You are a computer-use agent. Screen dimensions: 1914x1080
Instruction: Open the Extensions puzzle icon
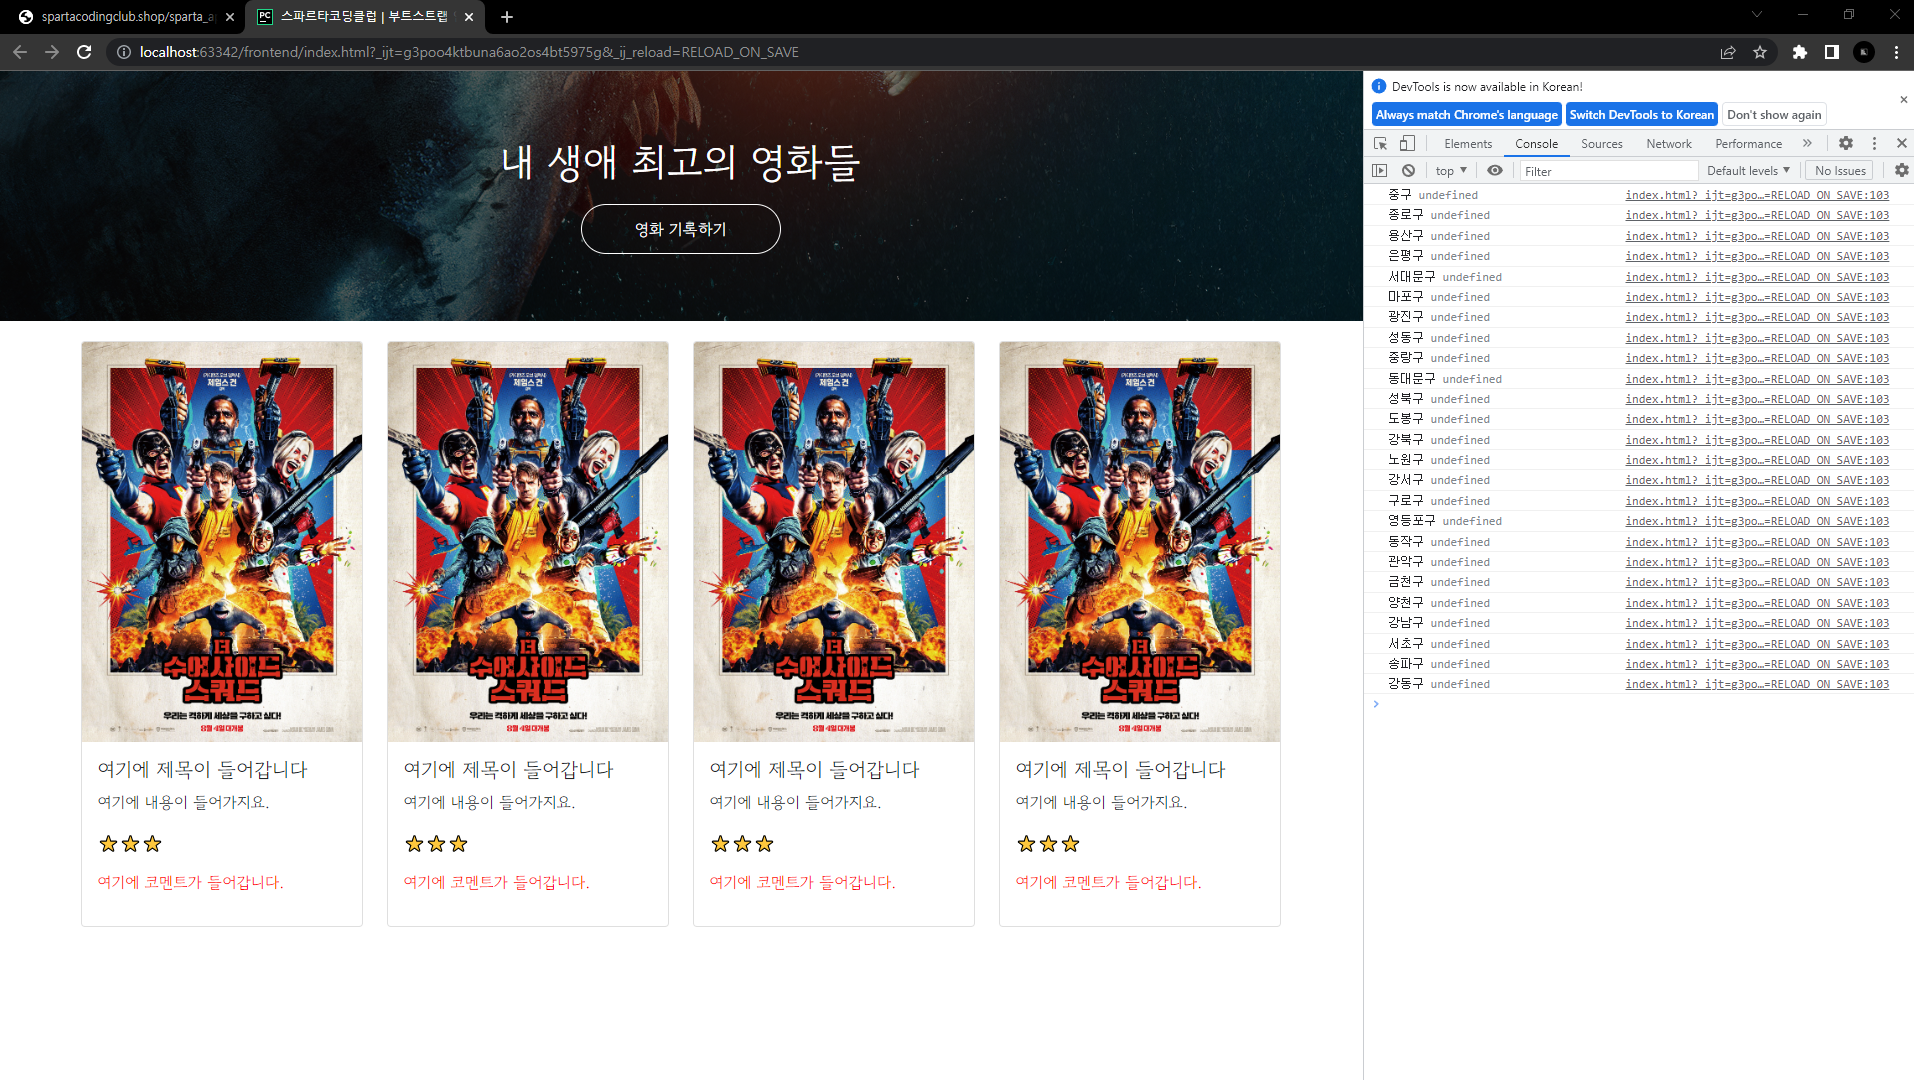[1800, 52]
